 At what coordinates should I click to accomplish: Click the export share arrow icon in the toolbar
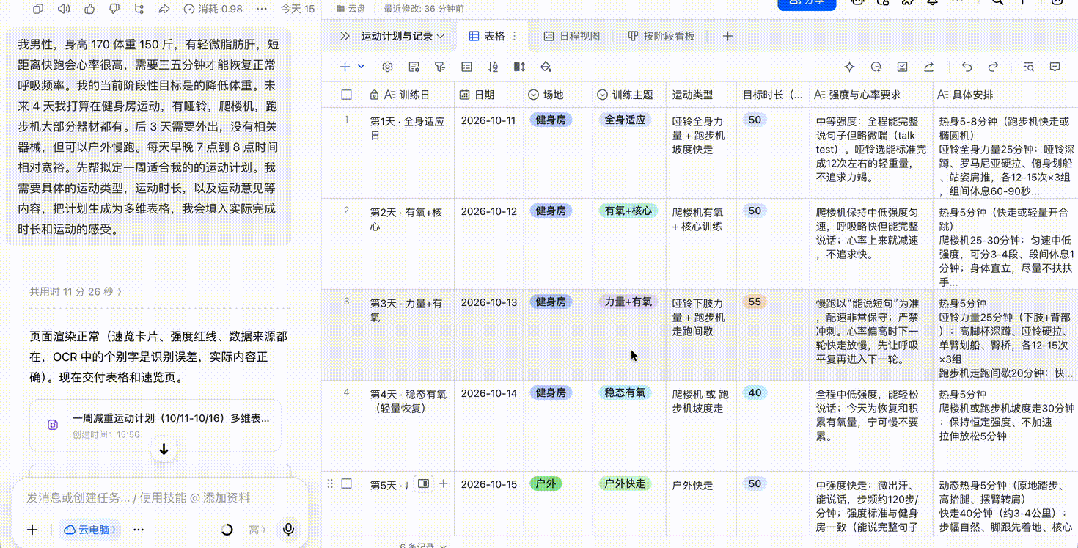tap(929, 67)
